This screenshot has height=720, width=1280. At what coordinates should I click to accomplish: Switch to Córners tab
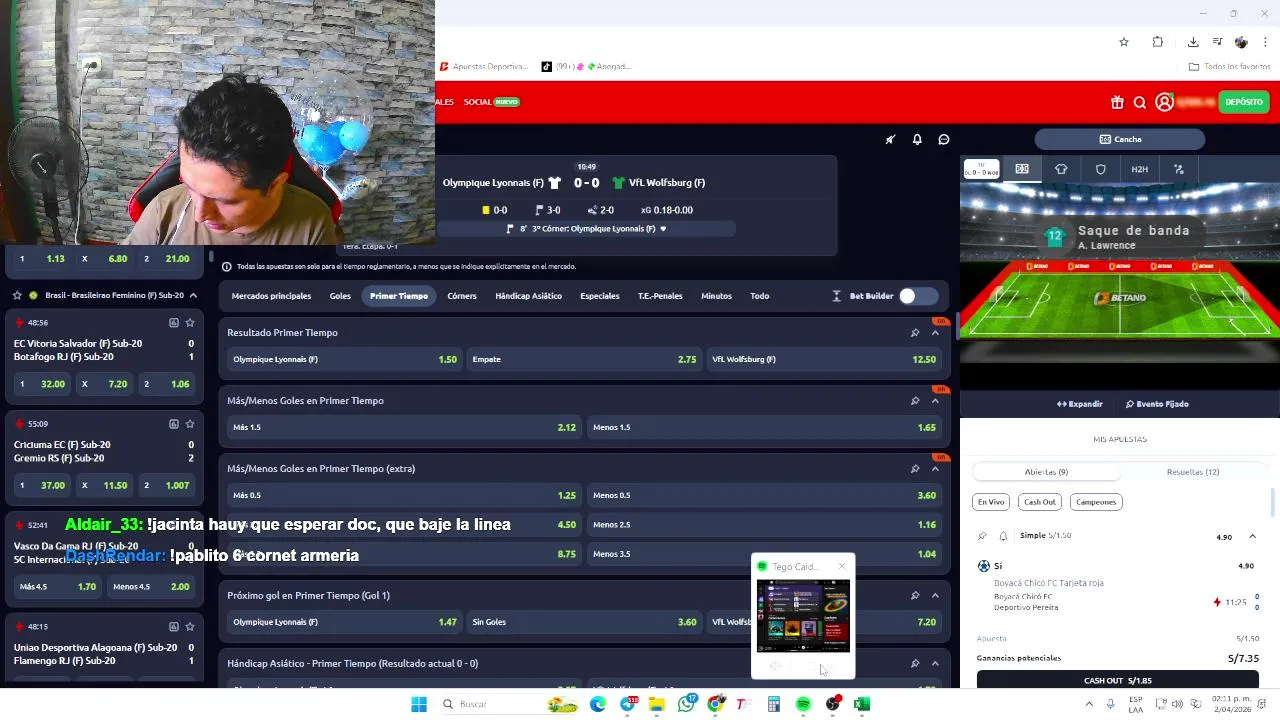(x=462, y=296)
